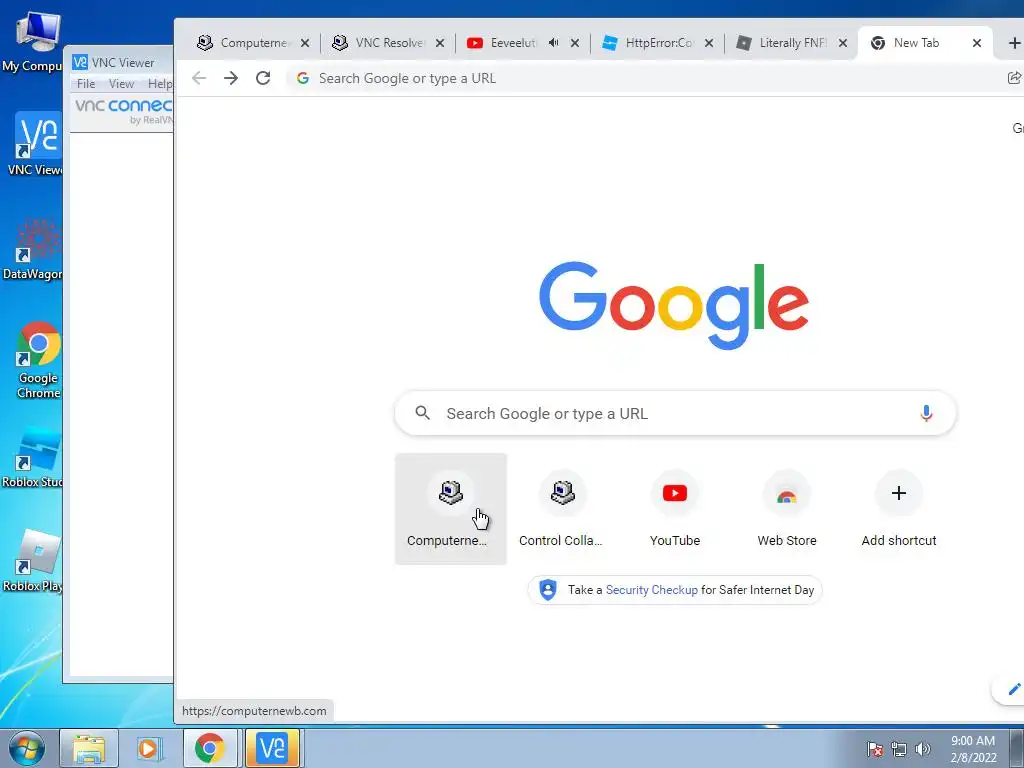Click the magnifier icon in the Google search box

click(x=423, y=413)
